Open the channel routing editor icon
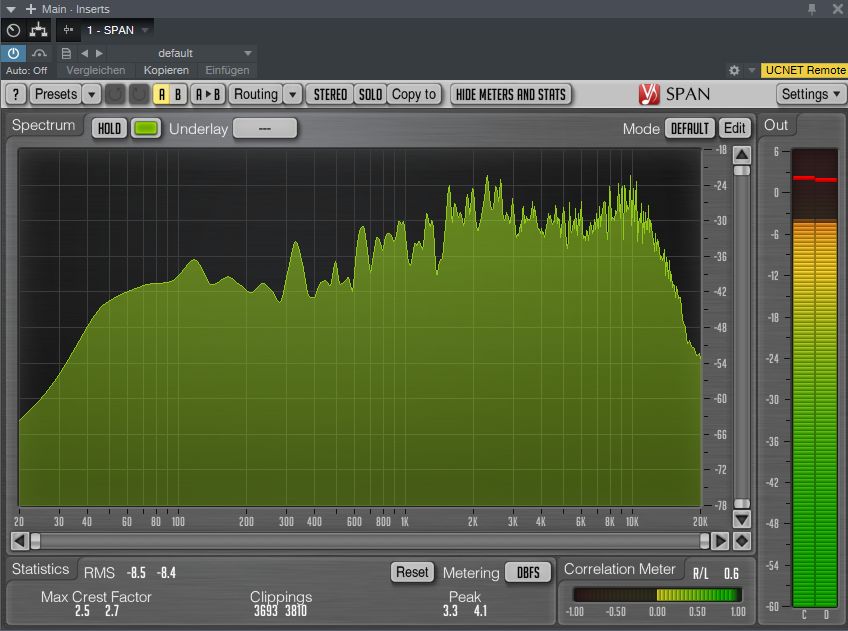 click(39, 30)
